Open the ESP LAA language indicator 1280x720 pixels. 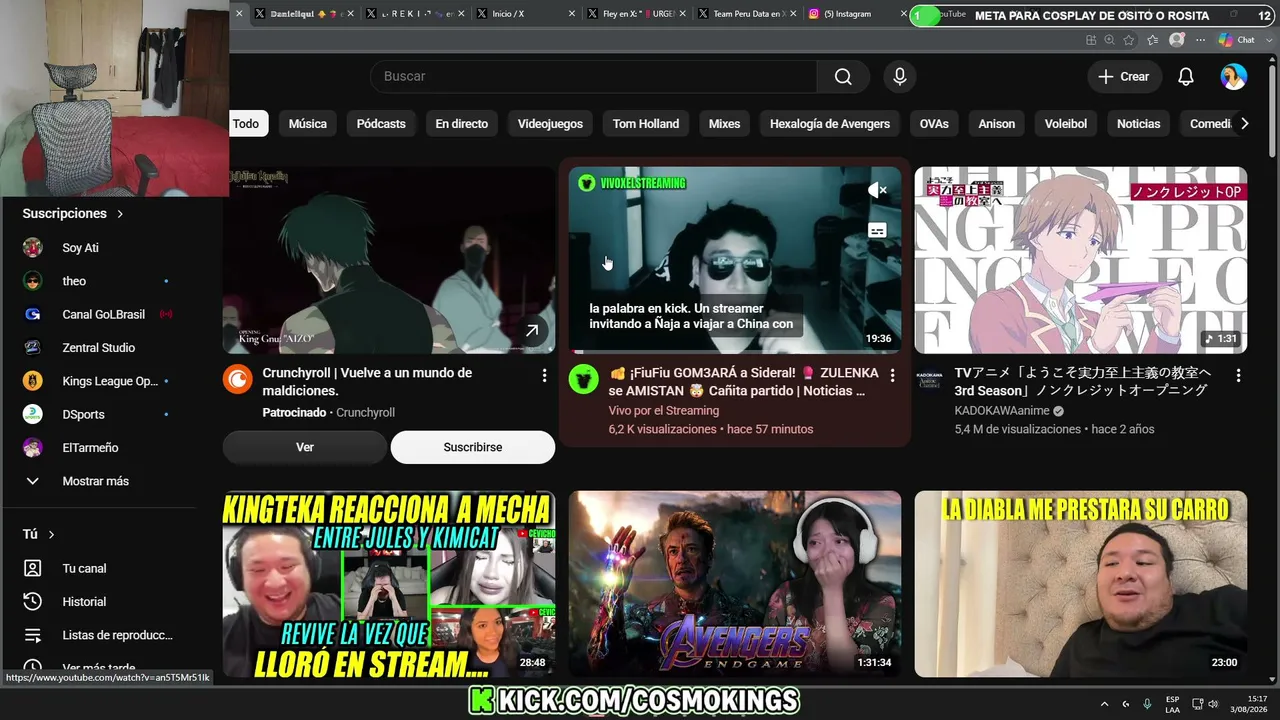tap(1172, 704)
